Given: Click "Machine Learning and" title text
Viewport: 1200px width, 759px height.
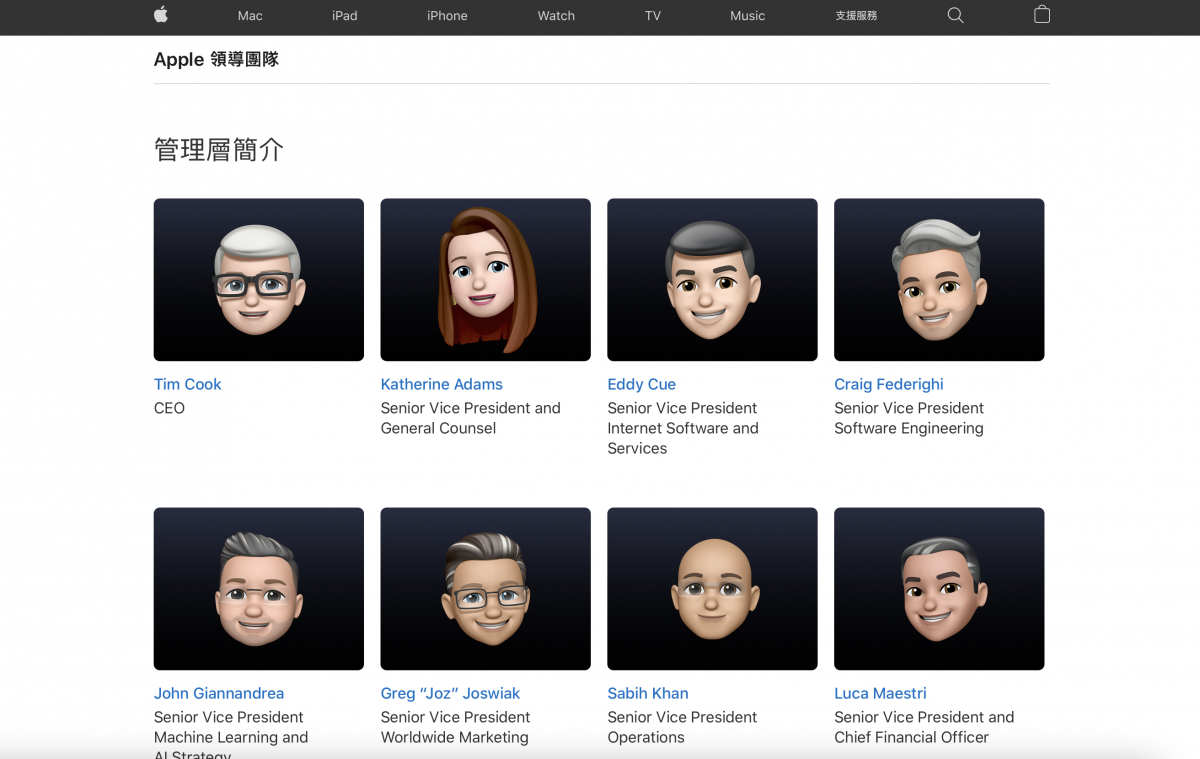Looking at the screenshot, I should point(231,737).
